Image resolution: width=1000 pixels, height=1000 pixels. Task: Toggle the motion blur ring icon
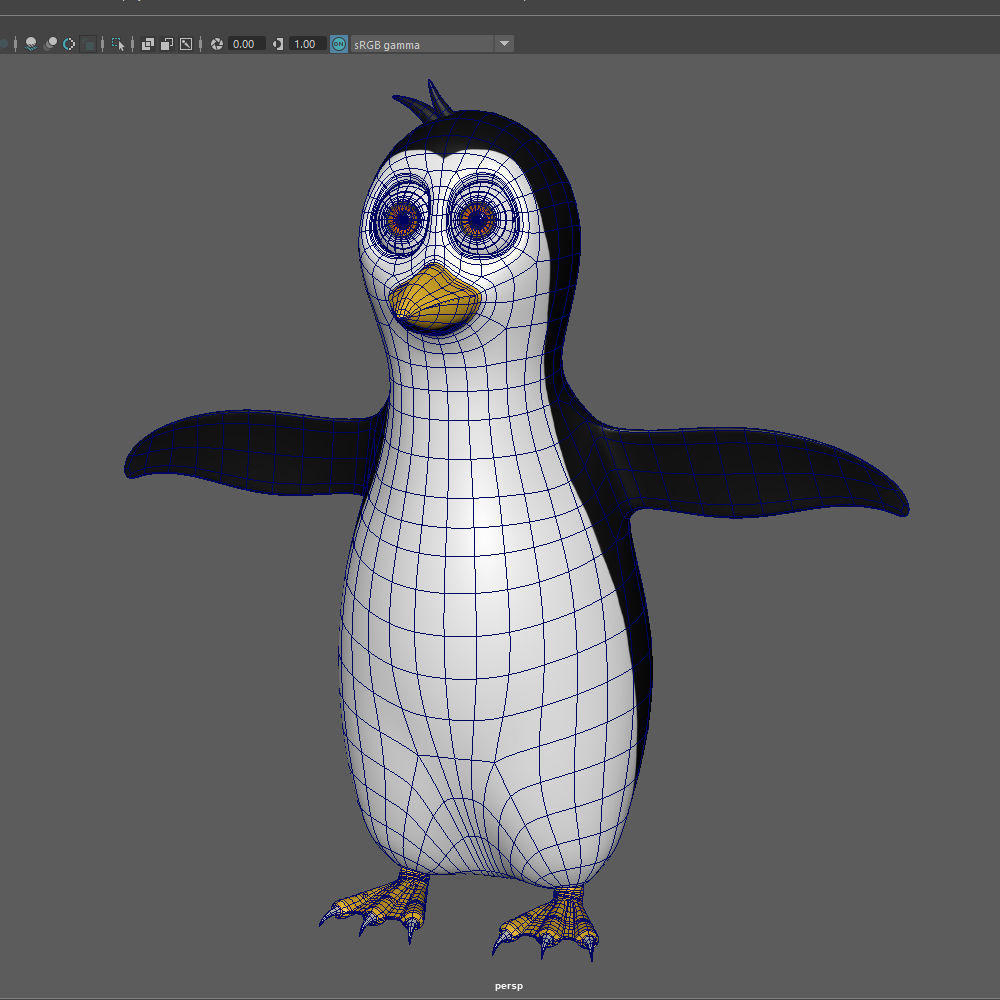coord(69,44)
